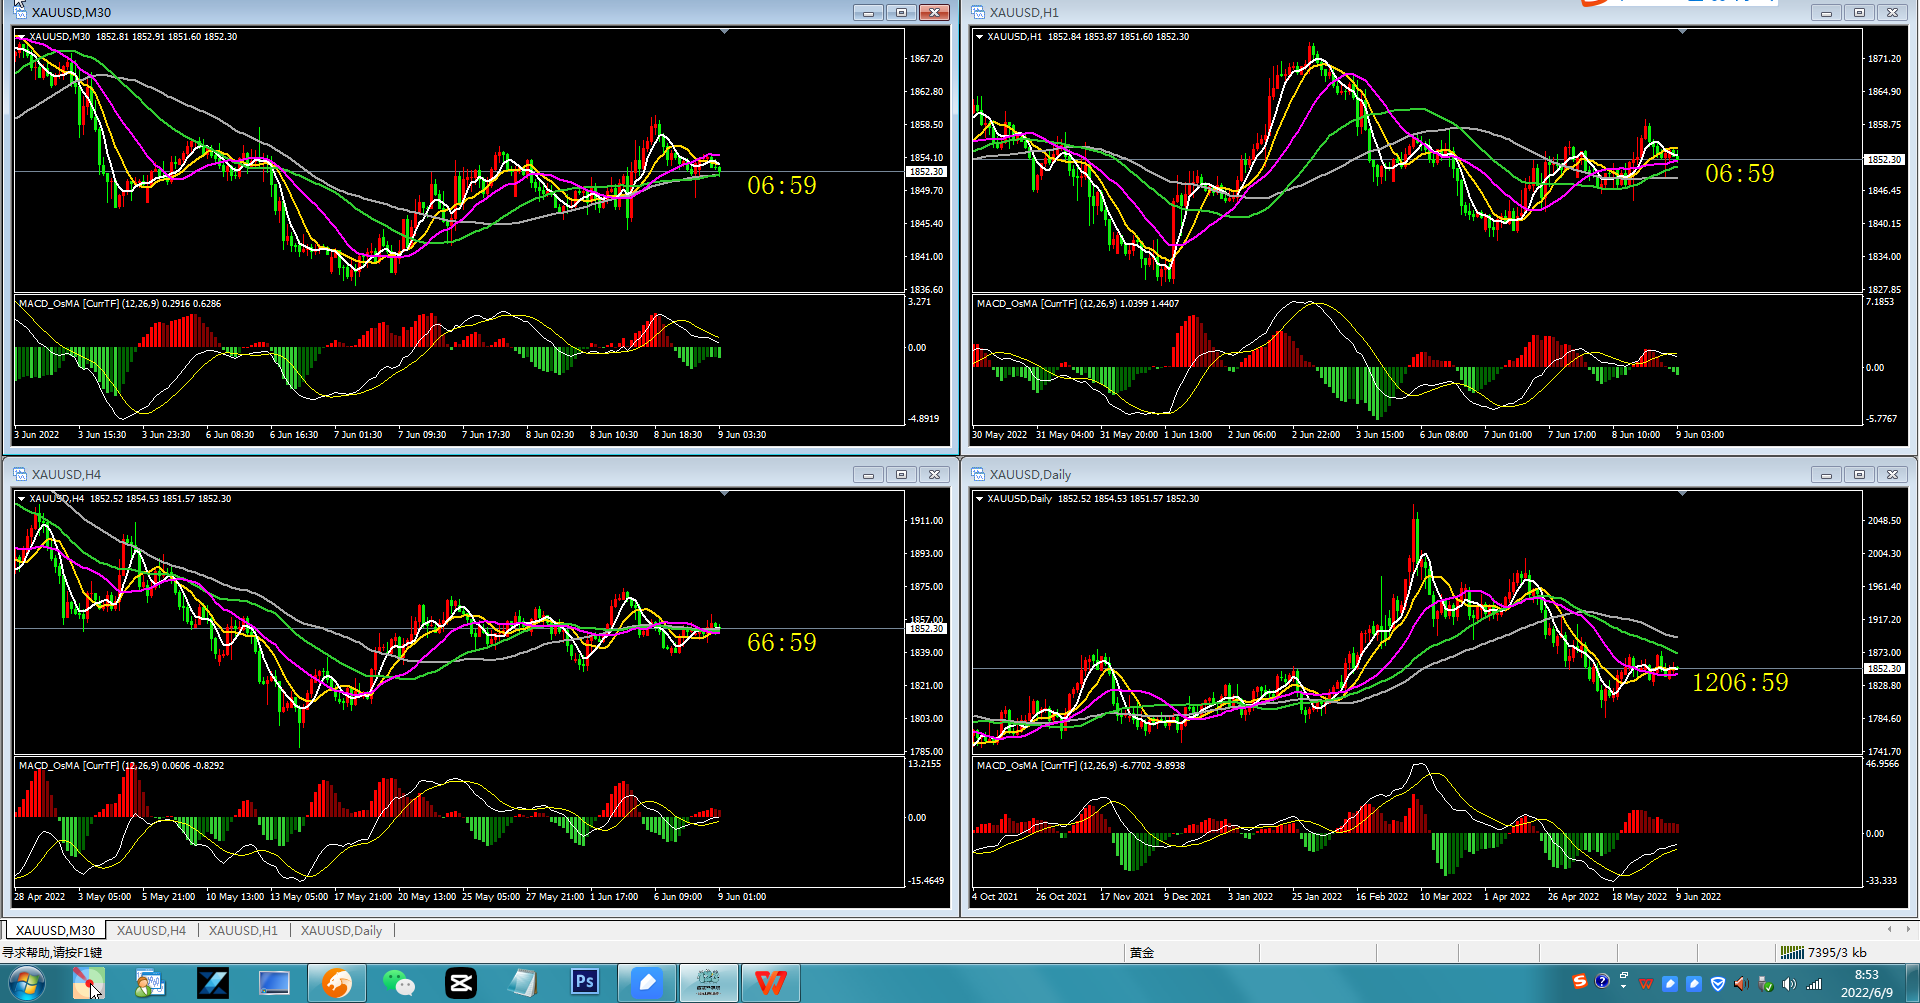Image resolution: width=1920 pixels, height=1003 pixels.
Task: Click the XAUUSD,H1 window title icon
Action: coord(978,12)
